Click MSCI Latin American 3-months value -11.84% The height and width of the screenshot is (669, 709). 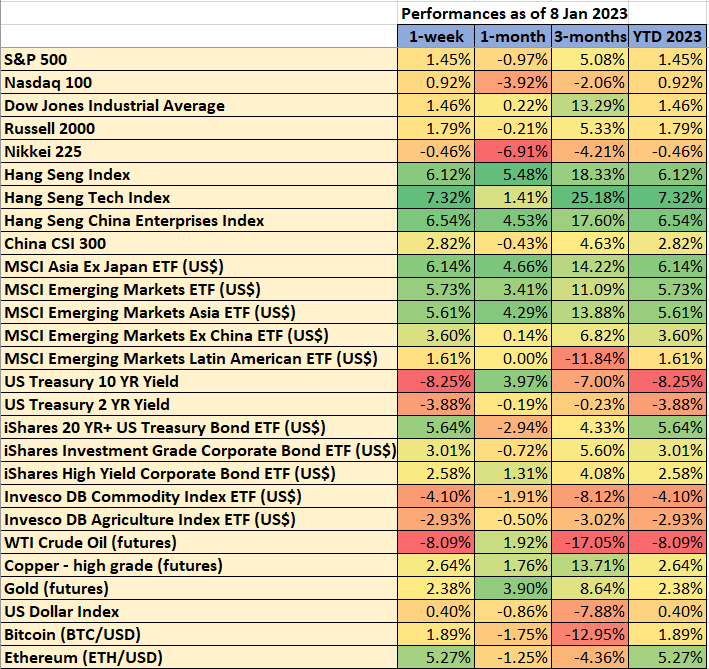tap(590, 359)
